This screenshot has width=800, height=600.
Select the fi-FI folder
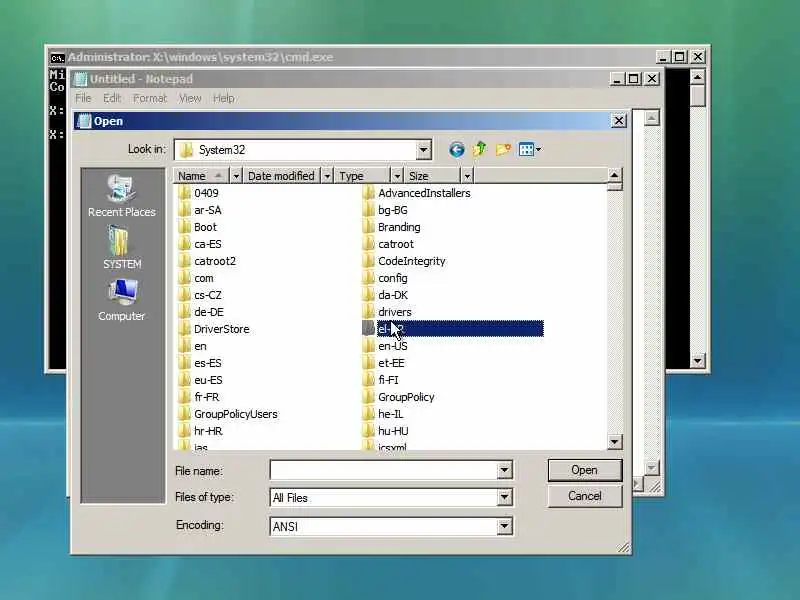(x=381, y=380)
